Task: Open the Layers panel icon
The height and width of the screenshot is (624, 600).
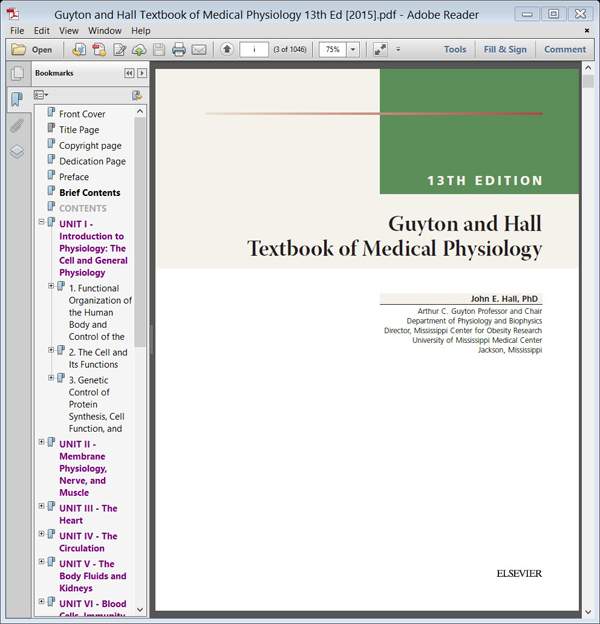Action: [x=17, y=152]
